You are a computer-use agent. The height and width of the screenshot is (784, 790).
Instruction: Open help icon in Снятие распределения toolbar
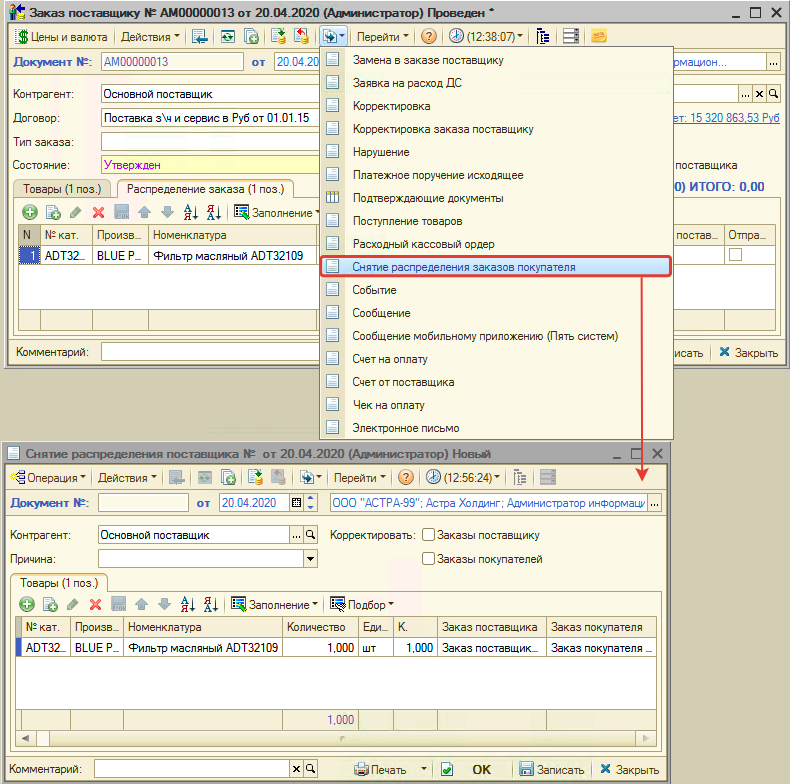click(406, 477)
